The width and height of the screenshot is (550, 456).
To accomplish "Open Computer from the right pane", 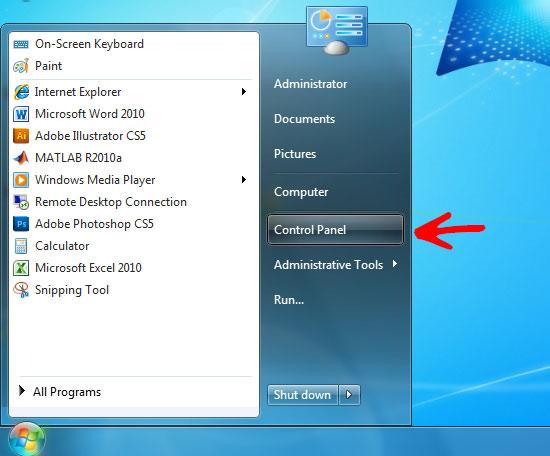I will 301,192.
